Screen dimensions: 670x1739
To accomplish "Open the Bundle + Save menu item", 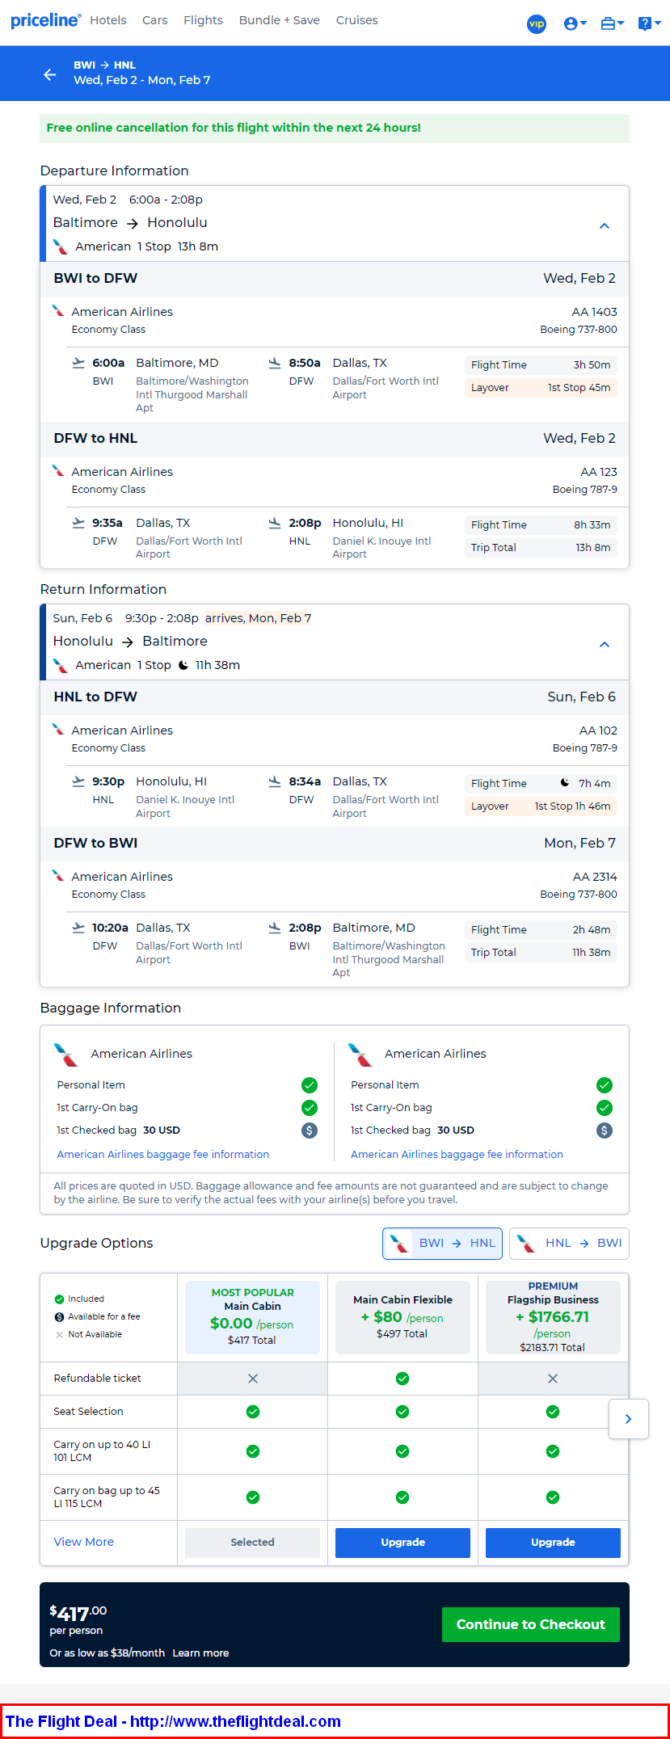I will (279, 20).
